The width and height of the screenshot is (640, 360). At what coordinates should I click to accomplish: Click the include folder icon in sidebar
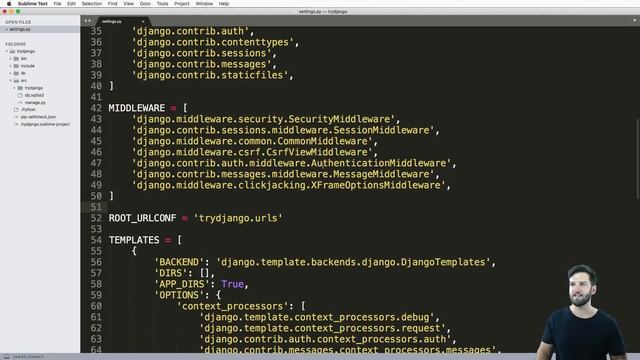coord(16,66)
